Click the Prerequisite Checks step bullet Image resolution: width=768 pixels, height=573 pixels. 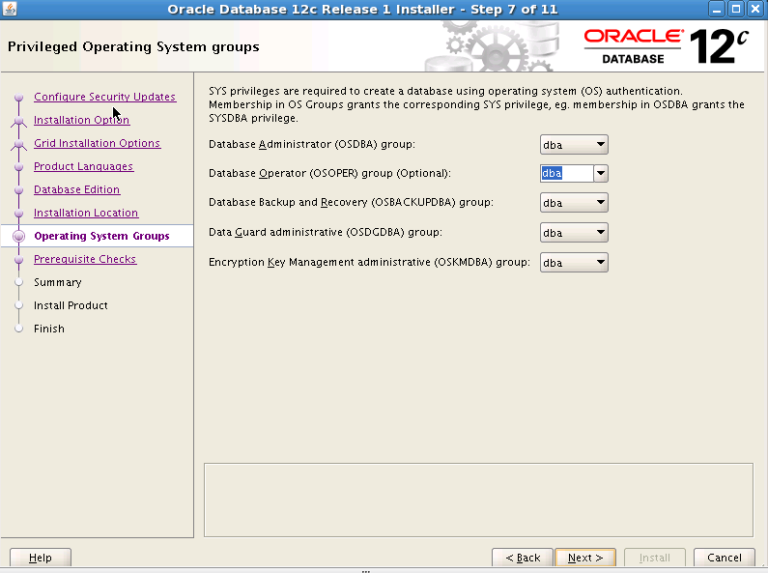19,260
